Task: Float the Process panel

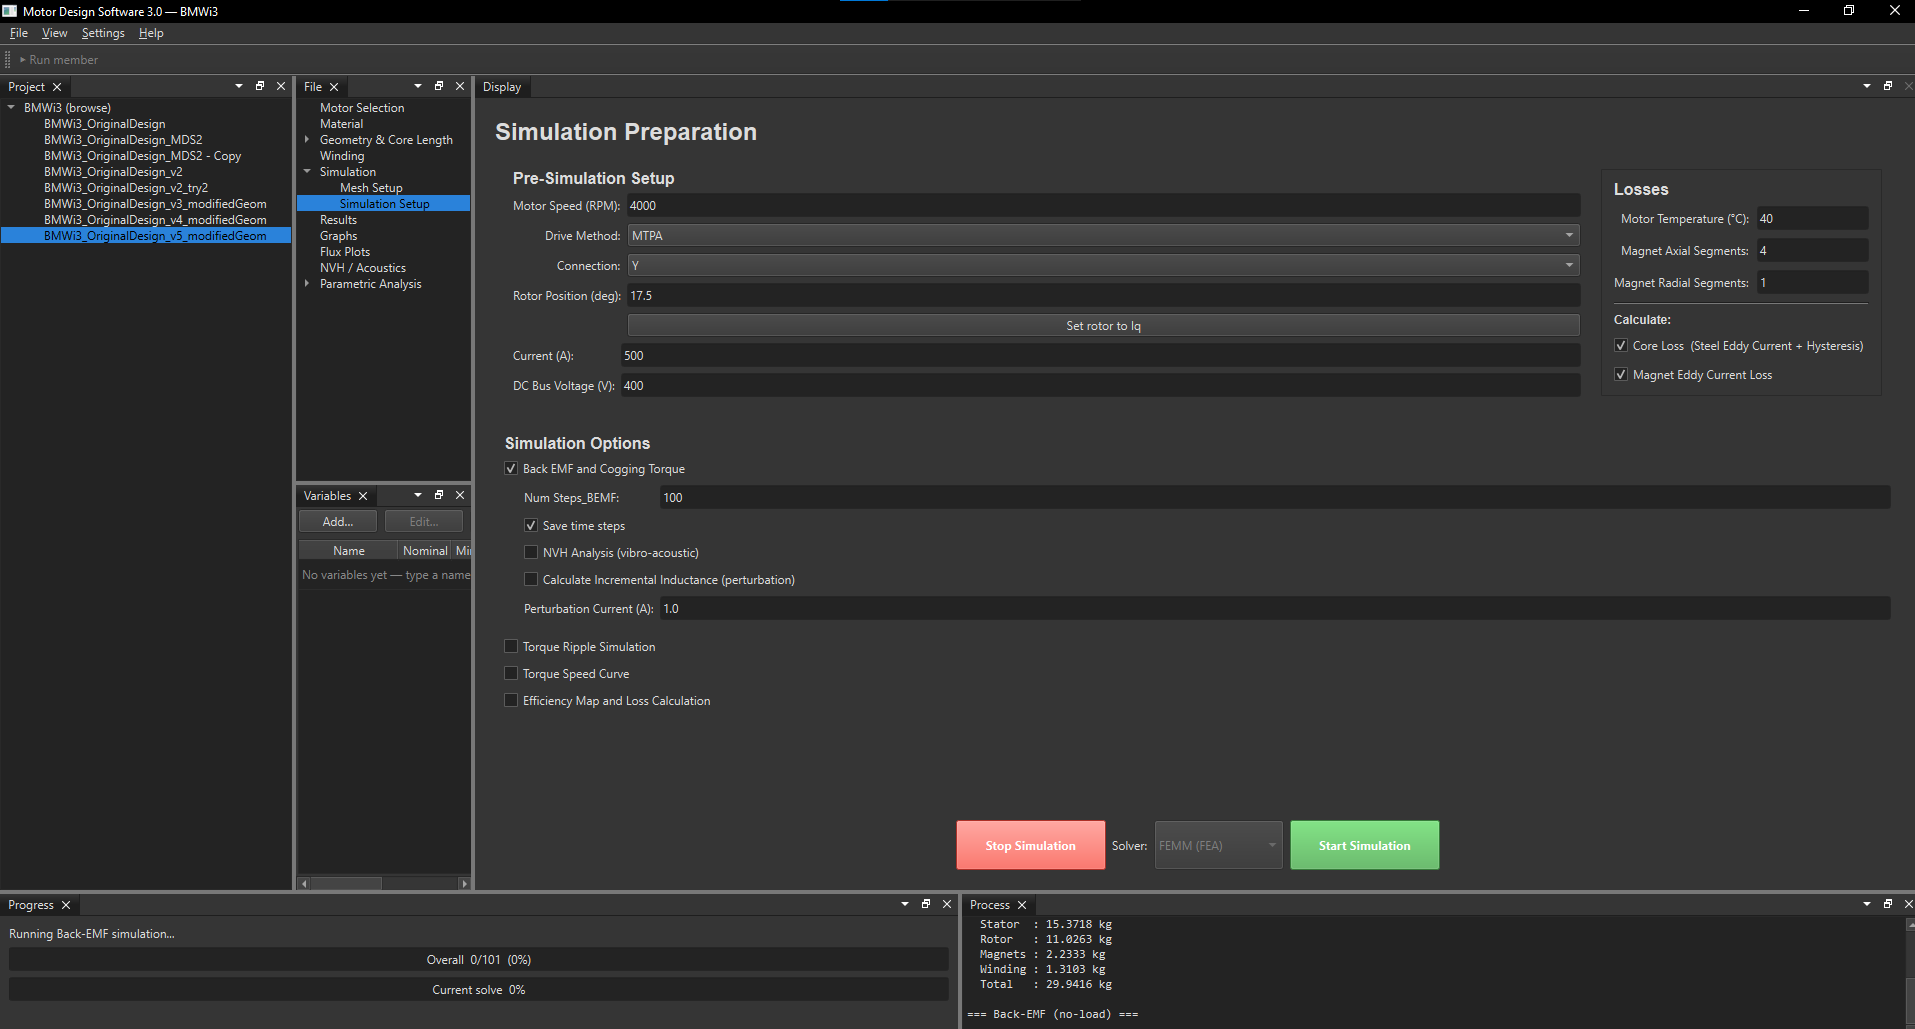Action: [1888, 904]
